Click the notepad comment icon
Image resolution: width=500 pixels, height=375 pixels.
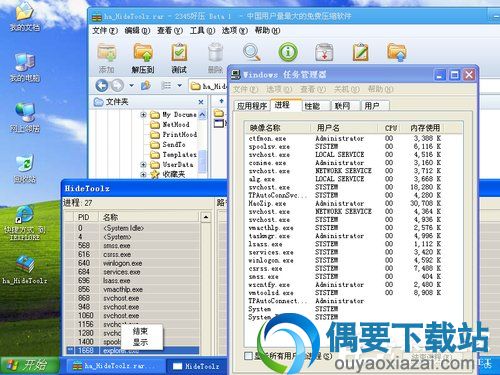click(x=361, y=52)
